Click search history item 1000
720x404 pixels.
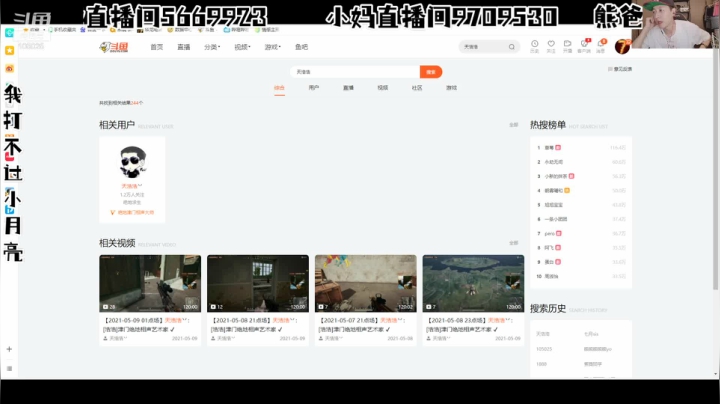pyautogui.click(x=541, y=364)
